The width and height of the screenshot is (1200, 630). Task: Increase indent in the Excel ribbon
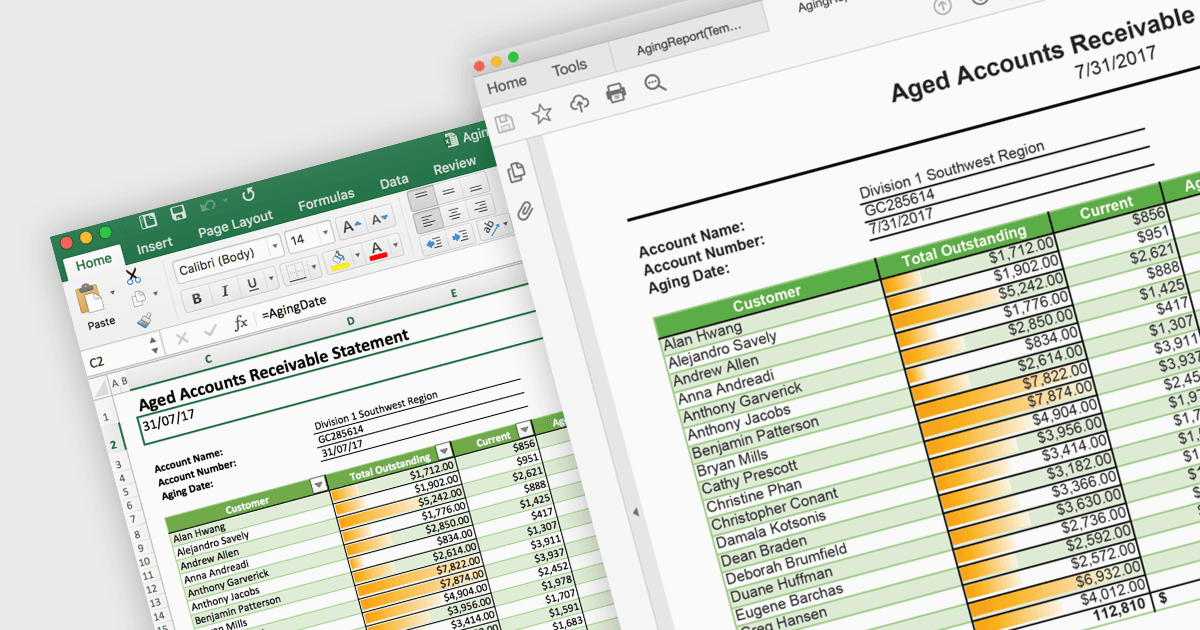tap(460, 236)
